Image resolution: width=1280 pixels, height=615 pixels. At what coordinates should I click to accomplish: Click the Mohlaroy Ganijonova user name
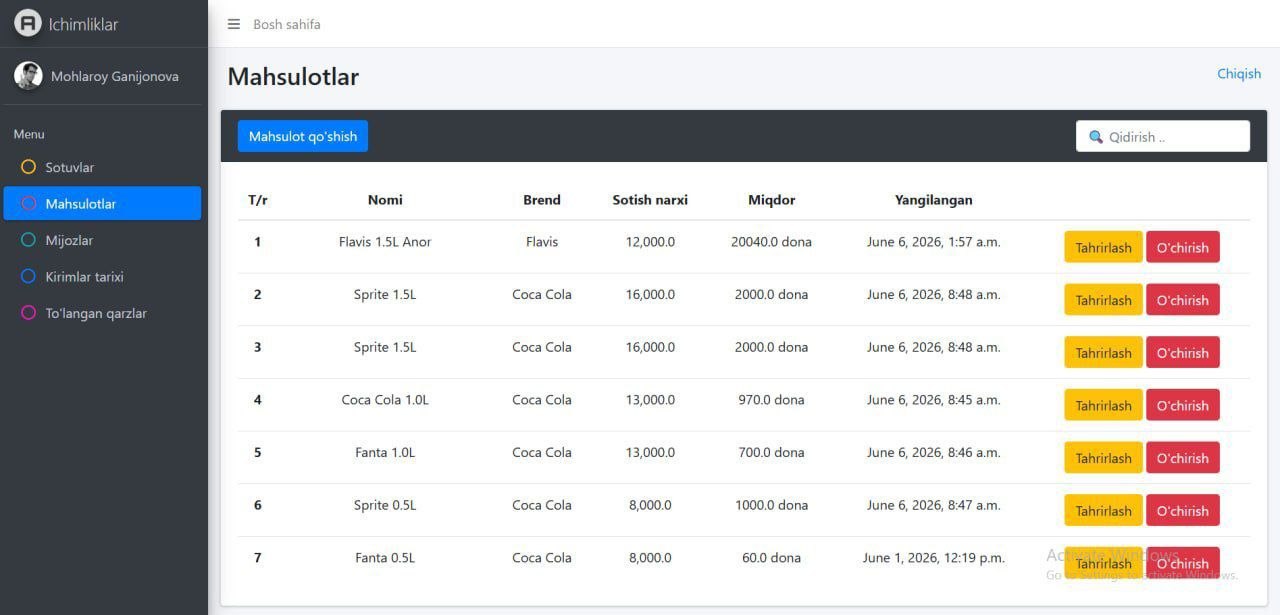click(x=115, y=76)
